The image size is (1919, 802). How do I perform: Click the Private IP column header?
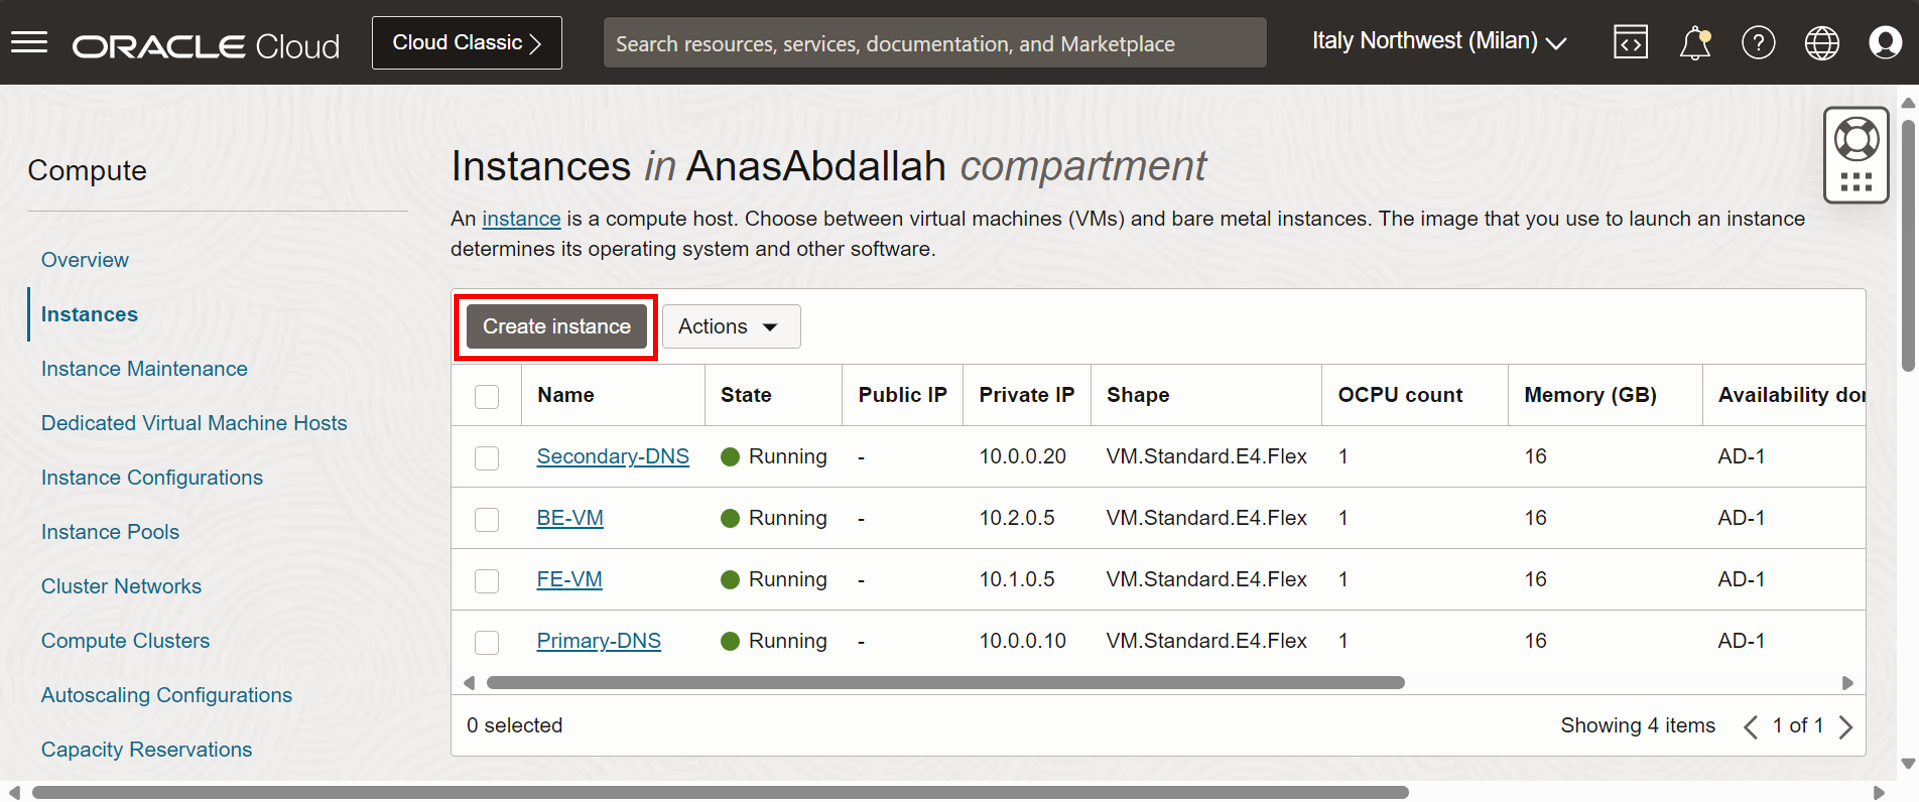point(1026,395)
